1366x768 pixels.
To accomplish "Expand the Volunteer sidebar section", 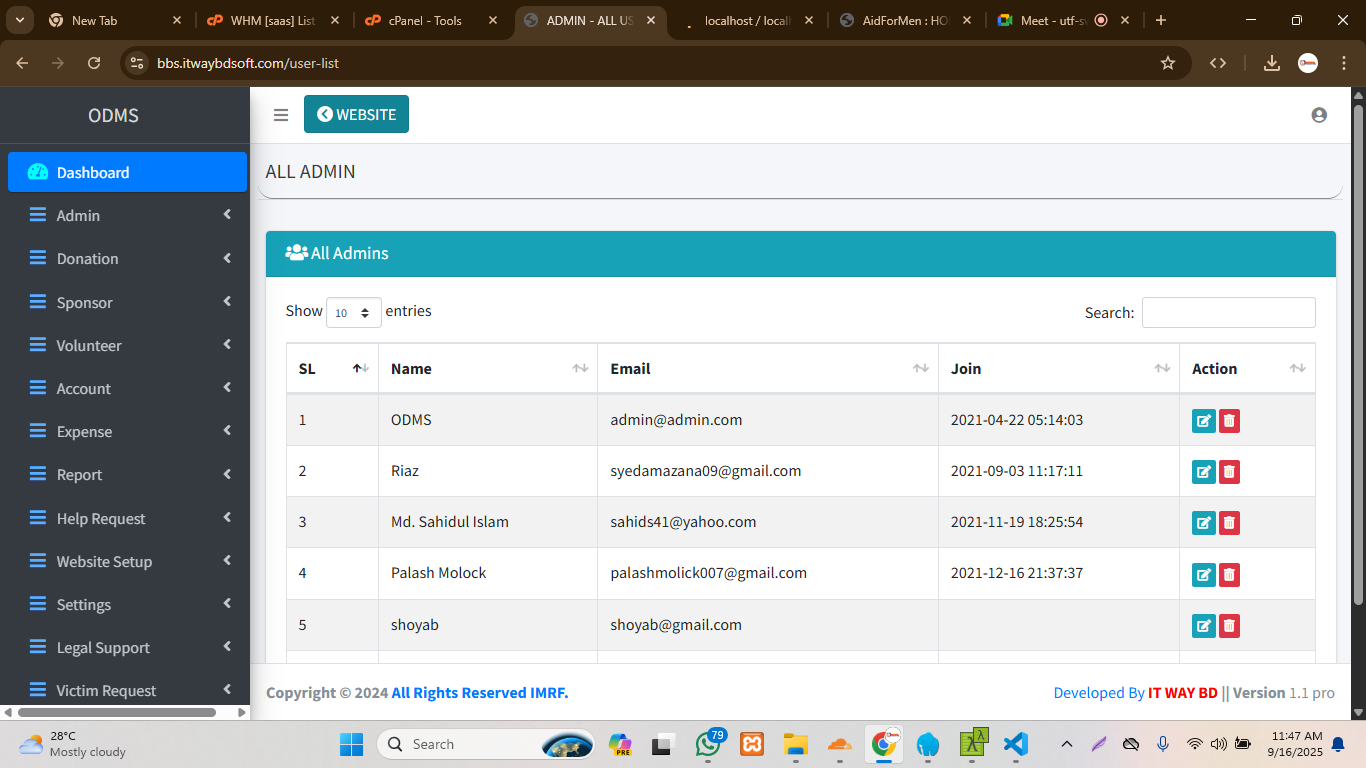I will pyautogui.click(x=130, y=346).
